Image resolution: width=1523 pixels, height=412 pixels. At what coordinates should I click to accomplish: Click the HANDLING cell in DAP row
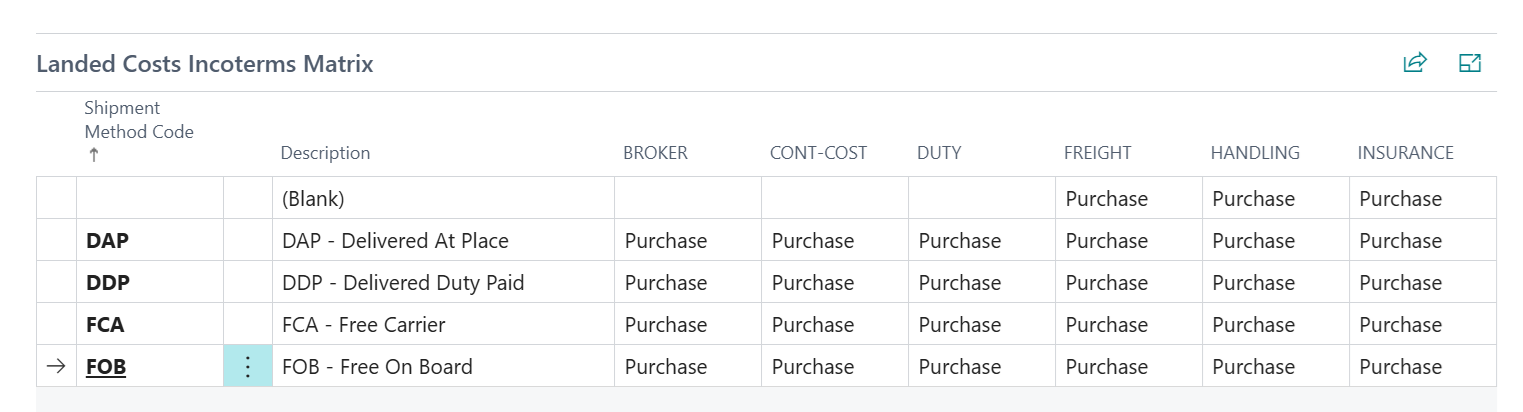click(x=1275, y=241)
